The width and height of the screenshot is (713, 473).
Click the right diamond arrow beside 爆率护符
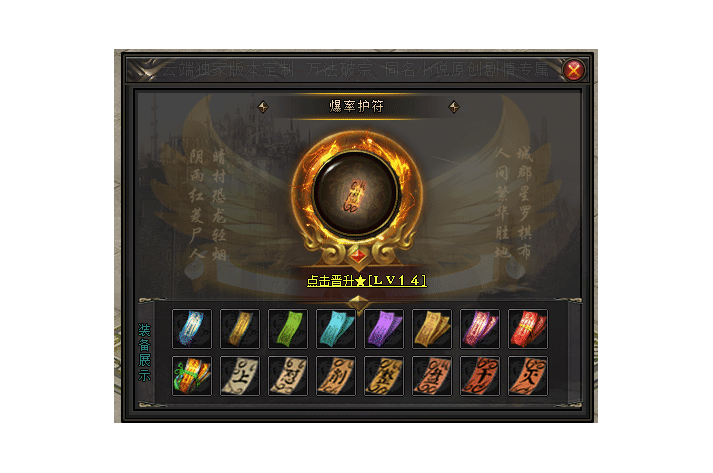tap(454, 107)
